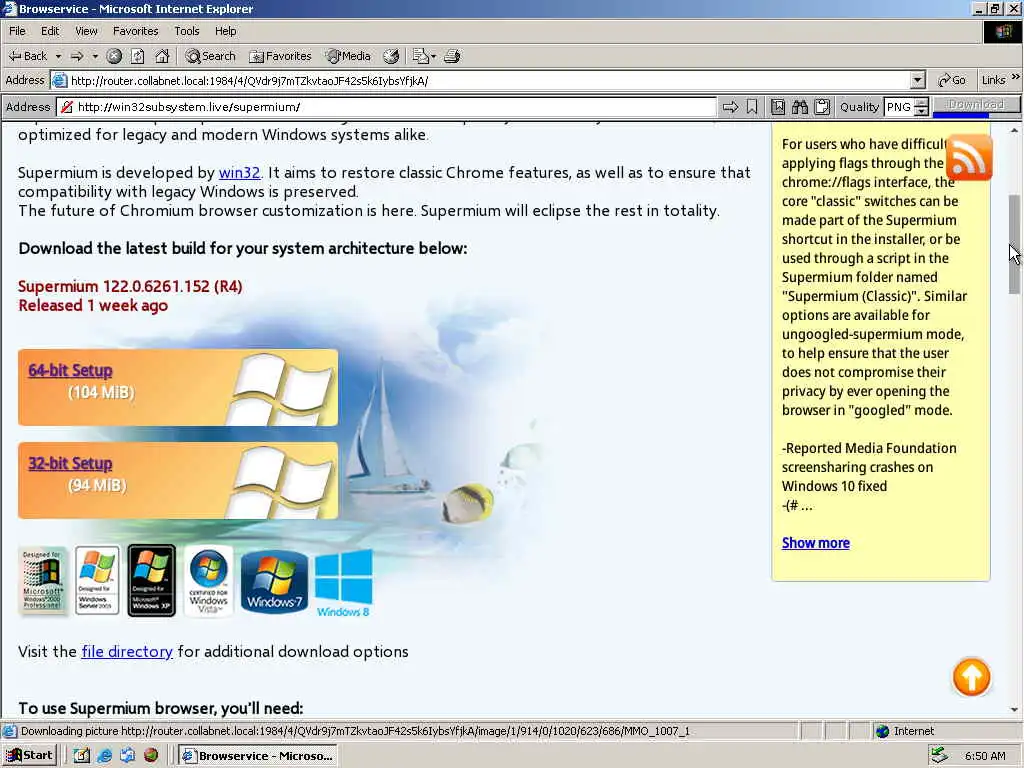Click the clipboard icon in Browservice bar
This screenshot has height=768, width=1024.
pyautogui.click(x=822, y=107)
